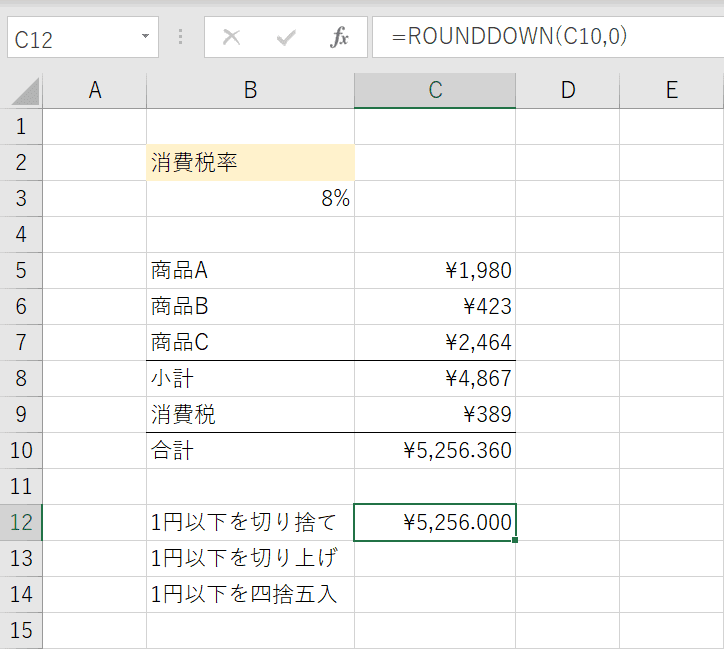Select row 3 header
Image resolution: width=724 pixels, height=649 pixels.
click(x=21, y=198)
